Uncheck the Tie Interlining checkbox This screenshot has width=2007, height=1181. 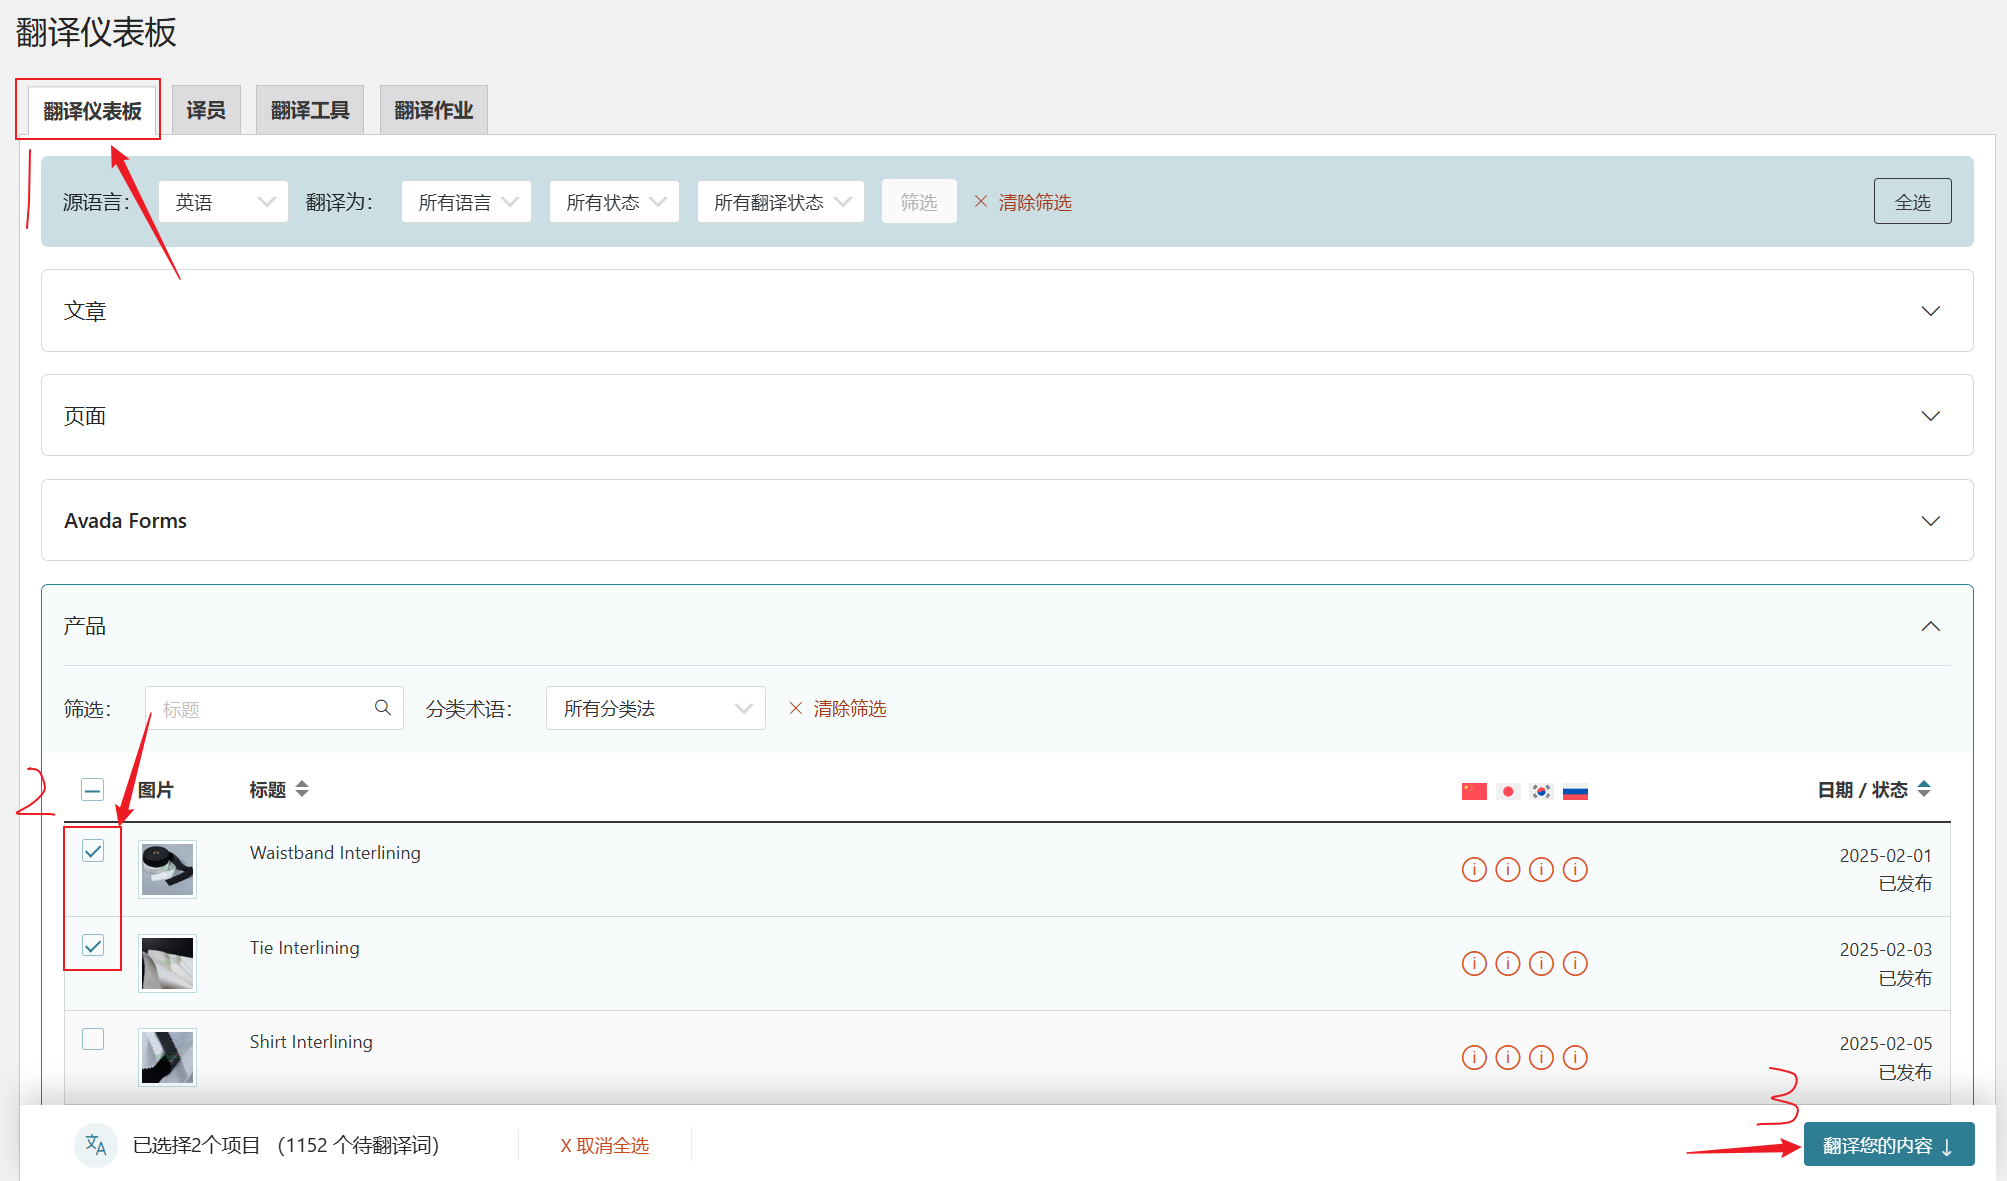coord(93,945)
